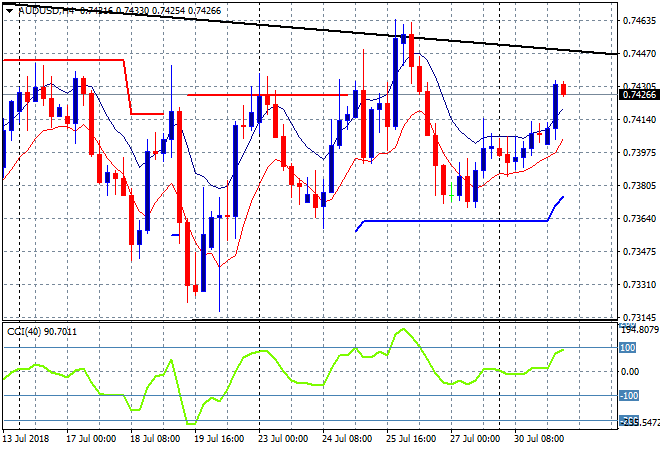Select the 0.73975 price axis label
The height and width of the screenshot is (450, 660).
coord(639,152)
